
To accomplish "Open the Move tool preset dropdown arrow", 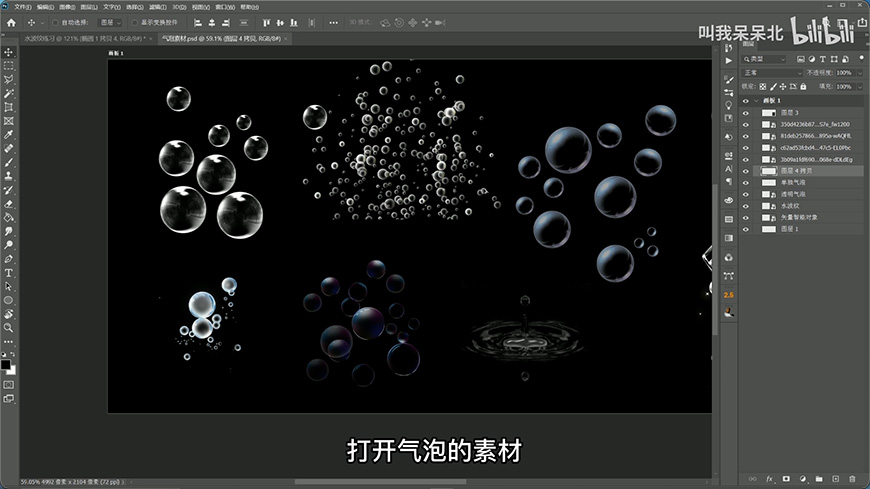I will pos(42,23).
